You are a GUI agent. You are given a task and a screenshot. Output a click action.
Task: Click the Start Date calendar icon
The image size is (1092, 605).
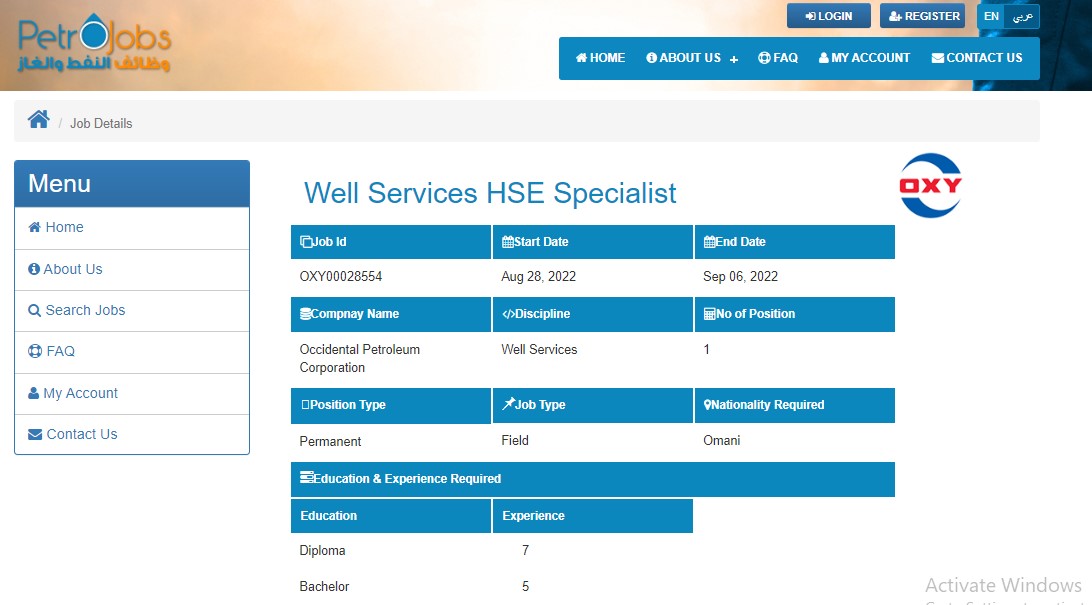pyautogui.click(x=508, y=242)
